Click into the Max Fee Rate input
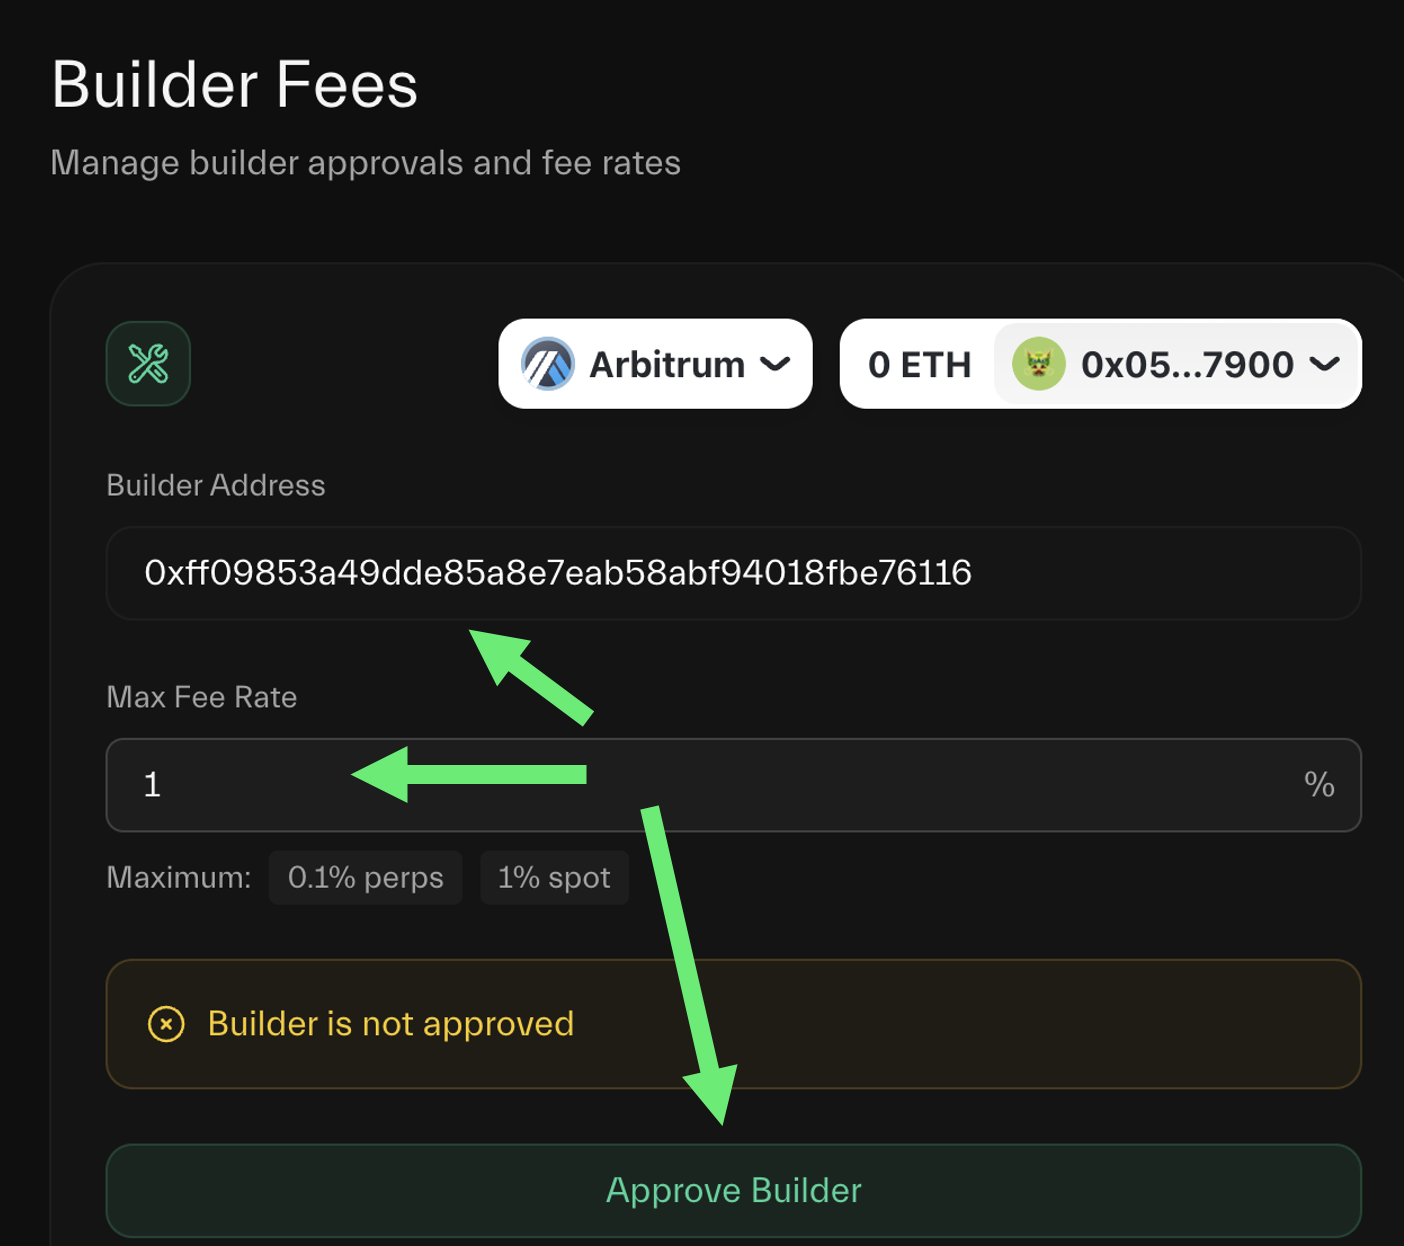 pos(700,785)
